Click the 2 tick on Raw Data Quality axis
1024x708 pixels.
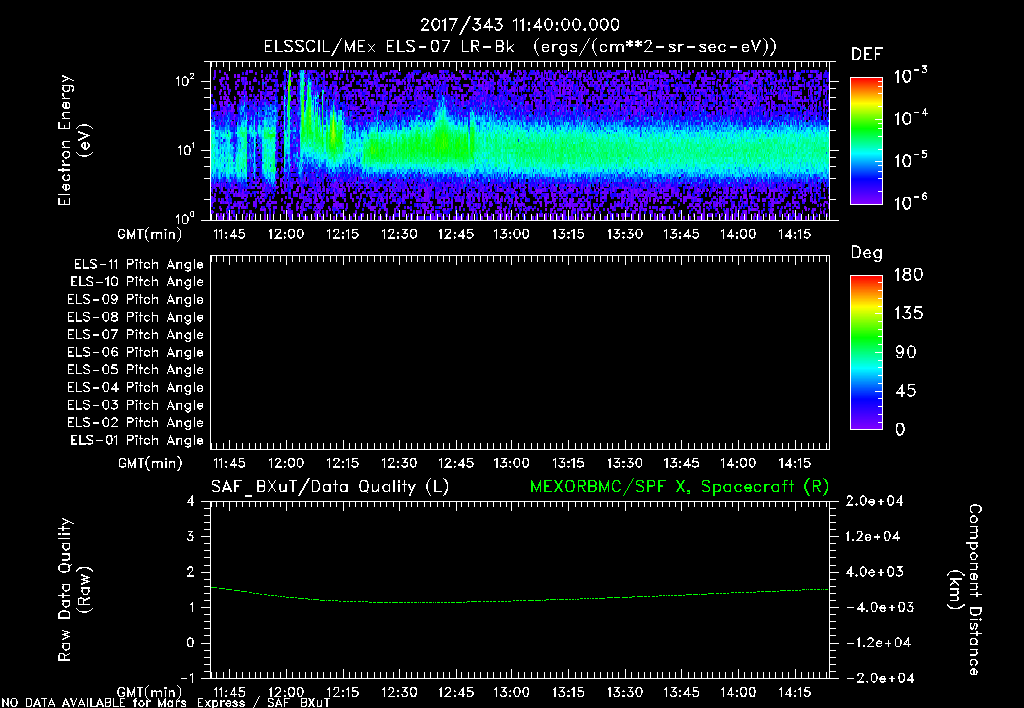(x=191, y=571)
